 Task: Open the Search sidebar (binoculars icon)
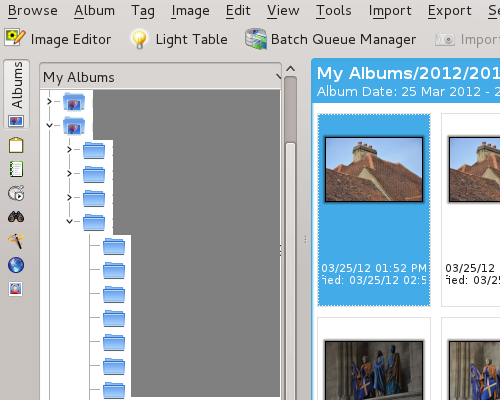coord(16,217)
